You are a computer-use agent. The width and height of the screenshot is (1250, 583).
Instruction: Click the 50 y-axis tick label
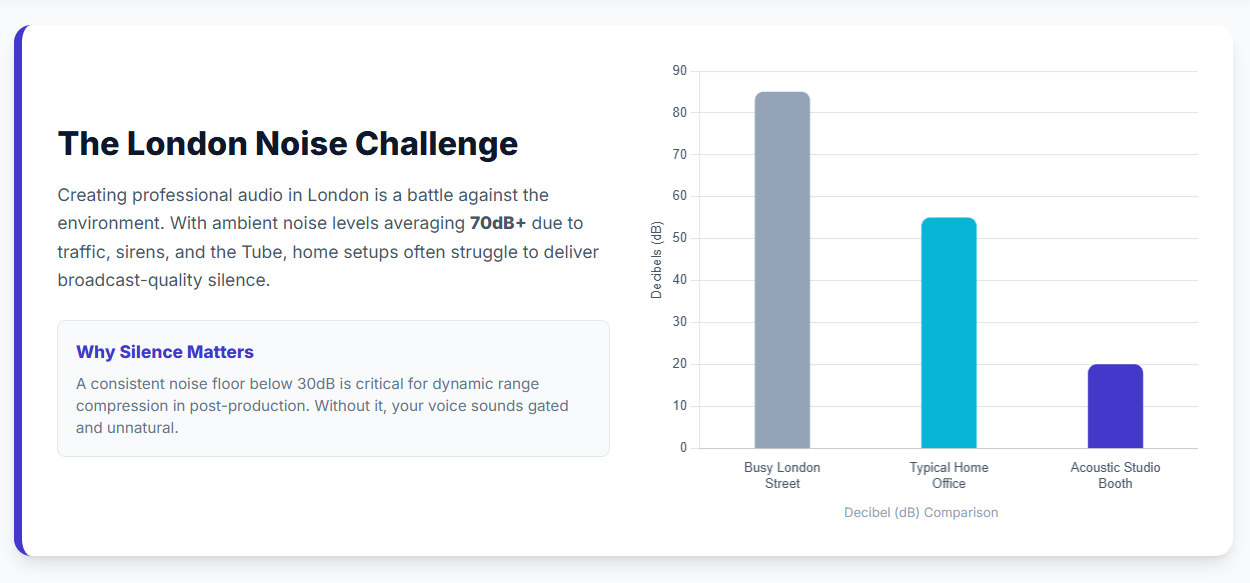(680, 238)
